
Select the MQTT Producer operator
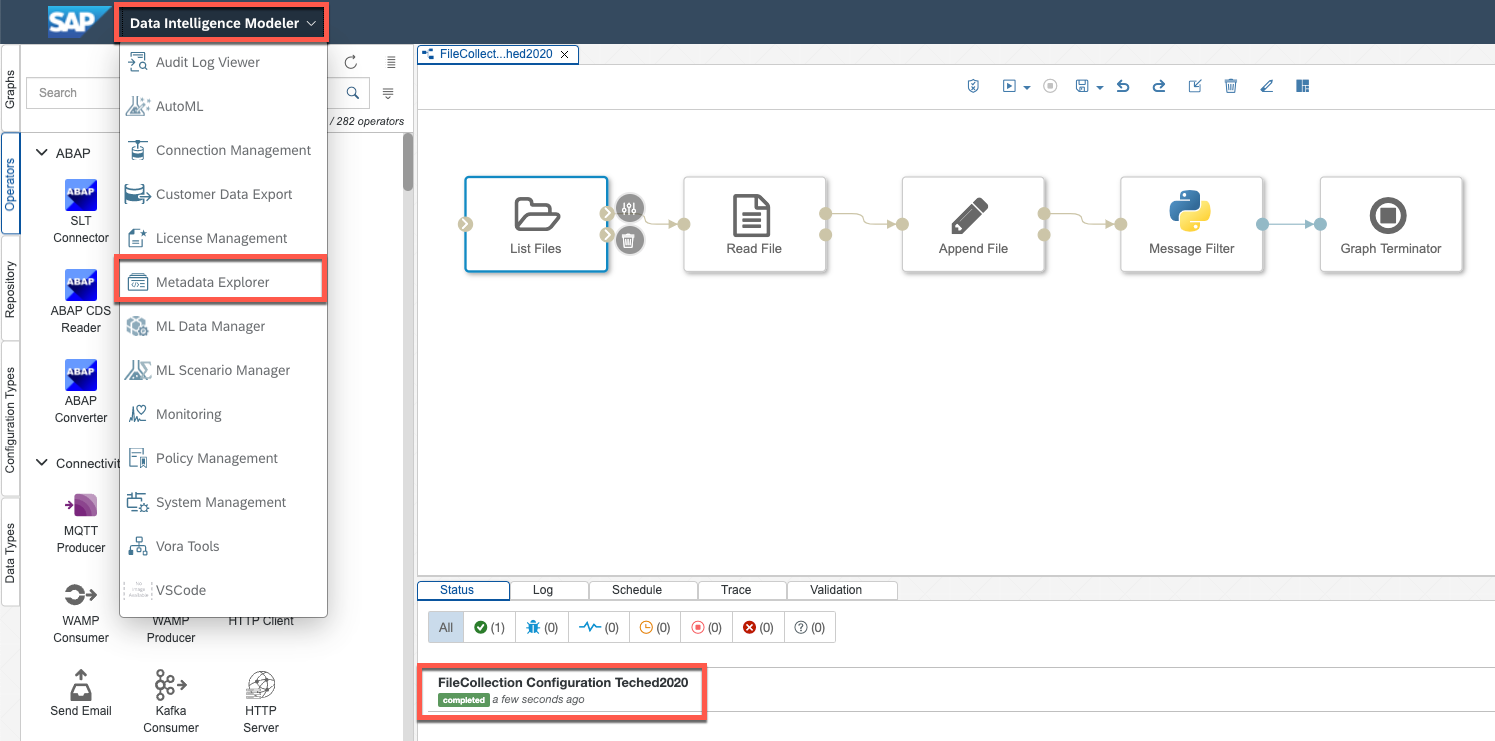click(x=81, y=522)
